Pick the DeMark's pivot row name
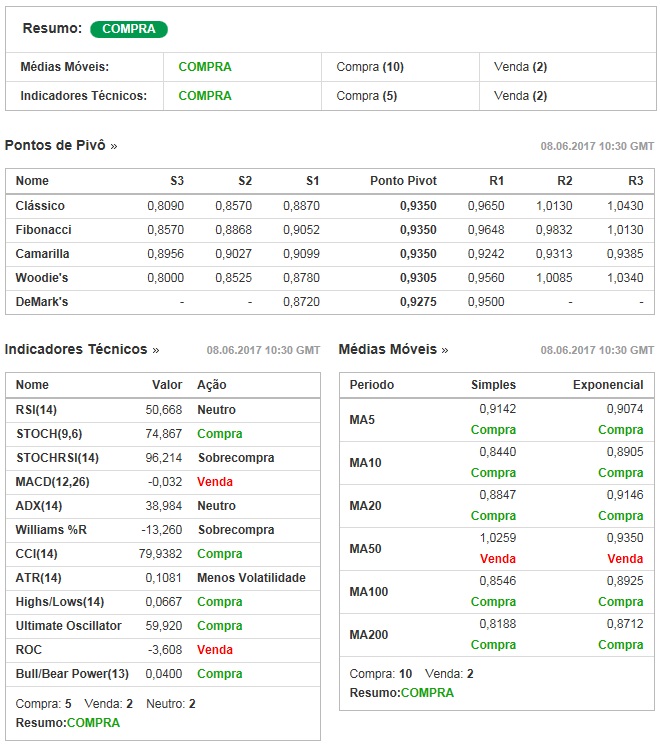The width and height of the screenshot is (660, 748). [x=42, y=302]
